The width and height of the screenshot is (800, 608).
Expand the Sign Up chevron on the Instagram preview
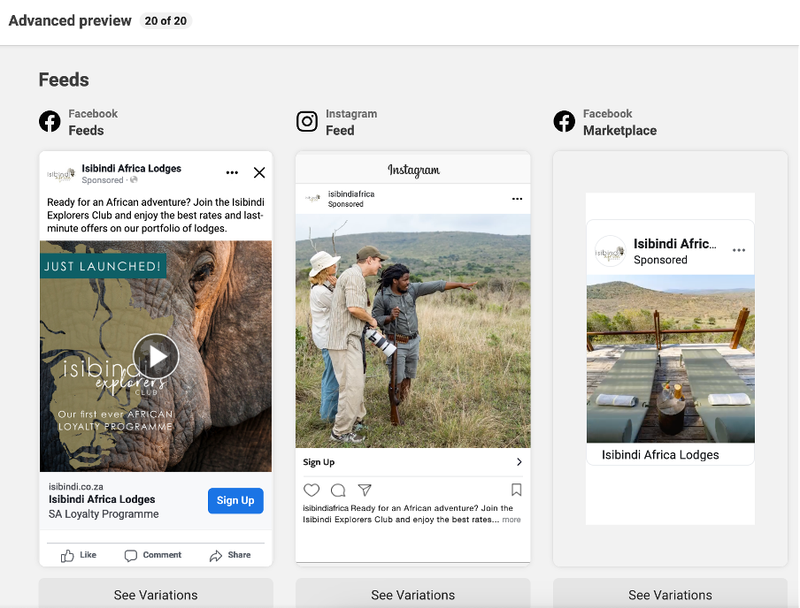(x=519, y=462)
